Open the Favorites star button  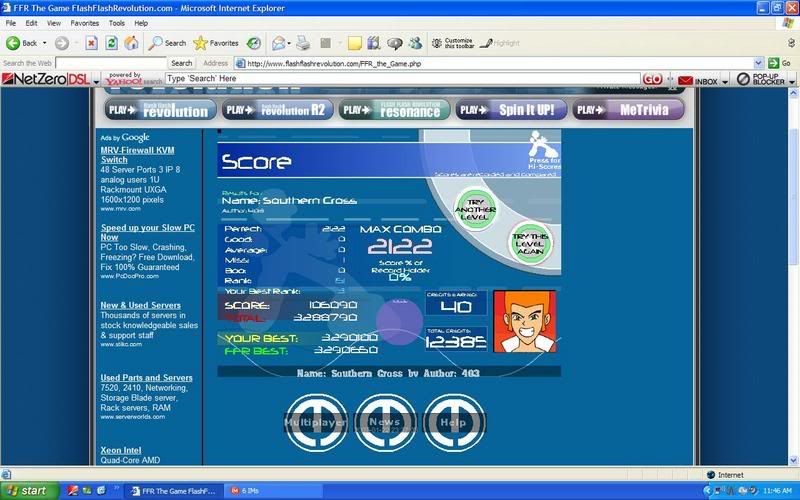click(x=216, y=43)
